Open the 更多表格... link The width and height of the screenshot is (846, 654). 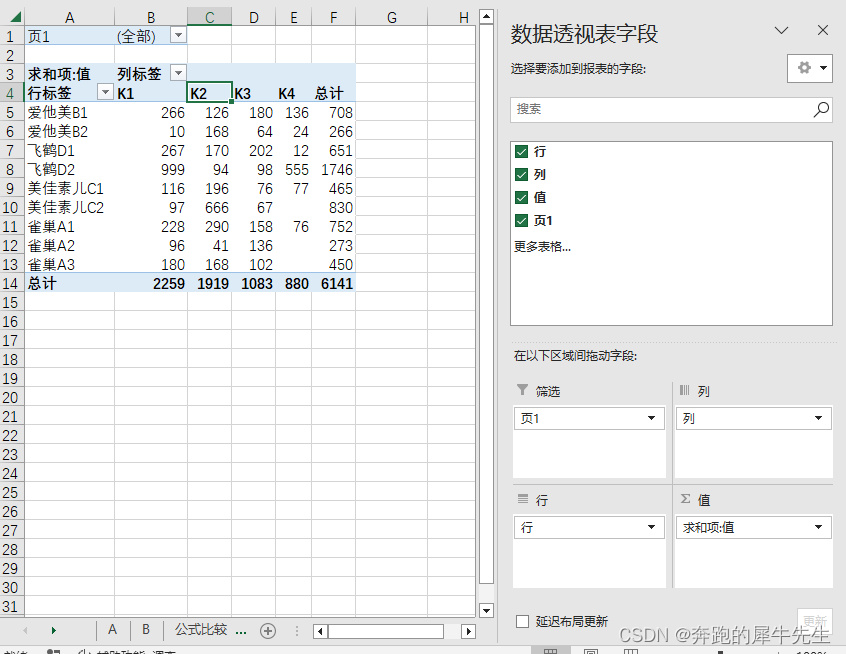[542, 247]
